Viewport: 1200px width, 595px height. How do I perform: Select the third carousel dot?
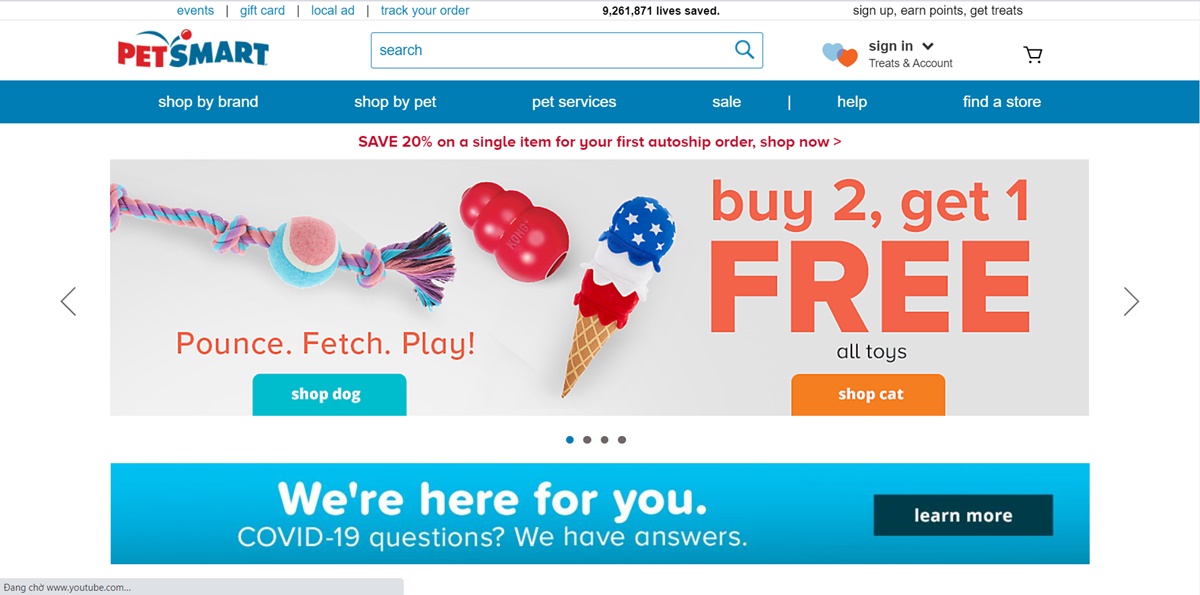pyautogui.click(x=604, y=440)
